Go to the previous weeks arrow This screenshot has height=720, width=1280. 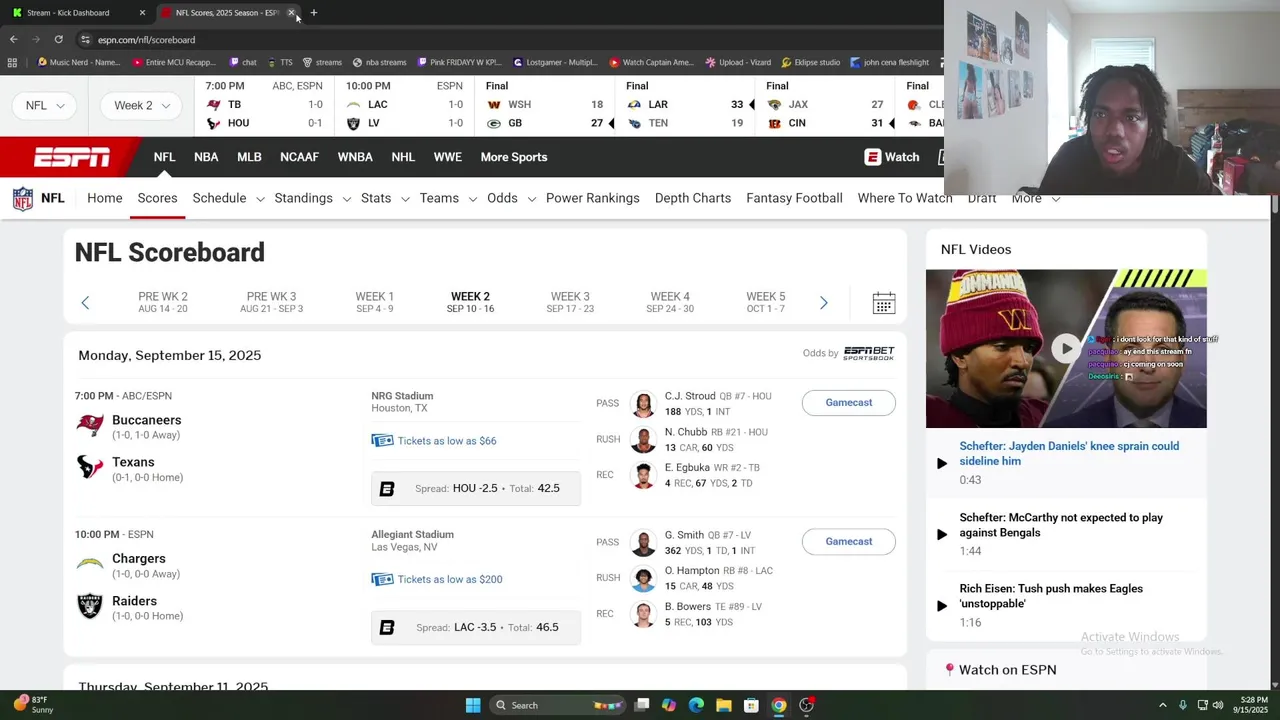(x=85, y=303)
